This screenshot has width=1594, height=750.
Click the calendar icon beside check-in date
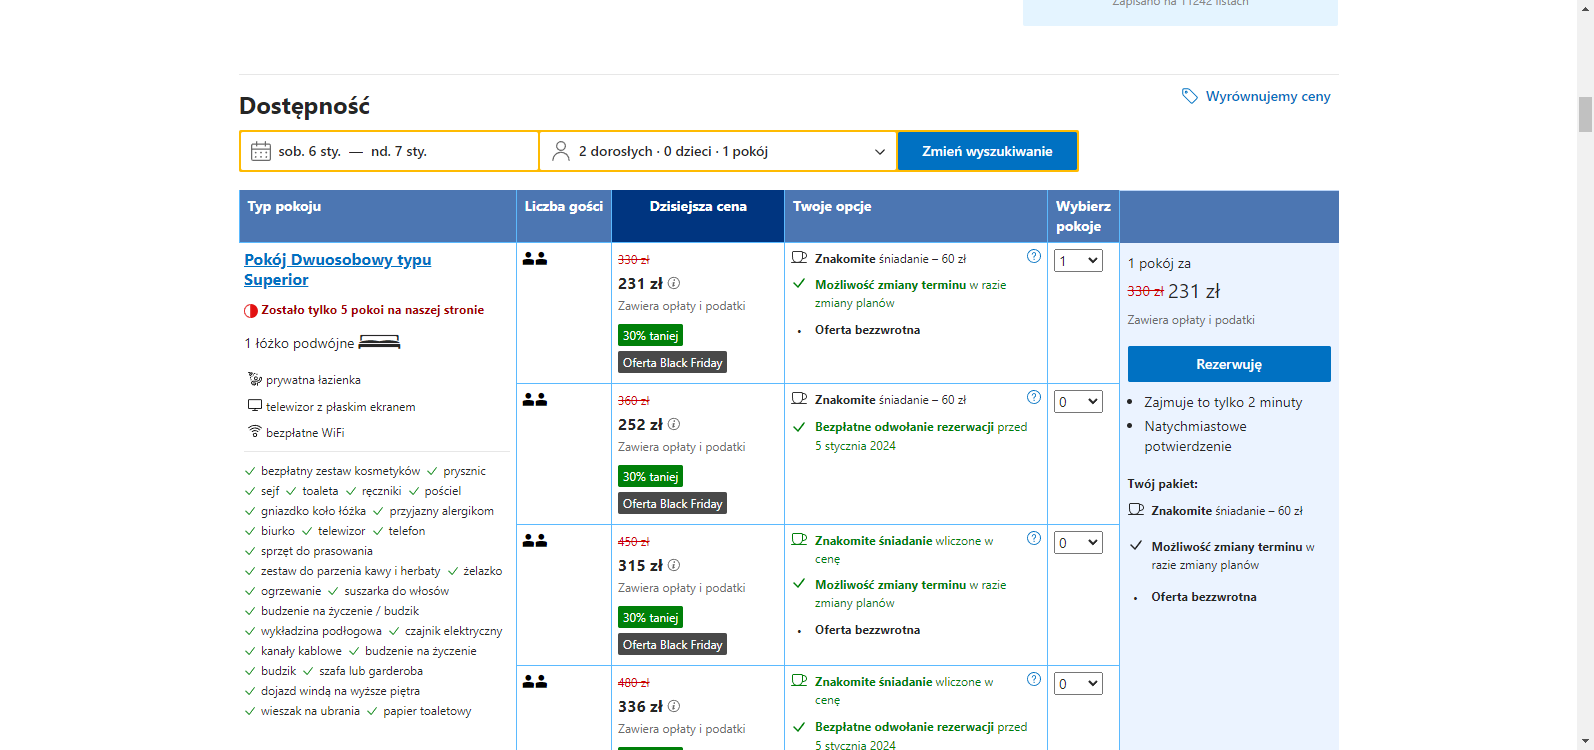coord(261,151)
